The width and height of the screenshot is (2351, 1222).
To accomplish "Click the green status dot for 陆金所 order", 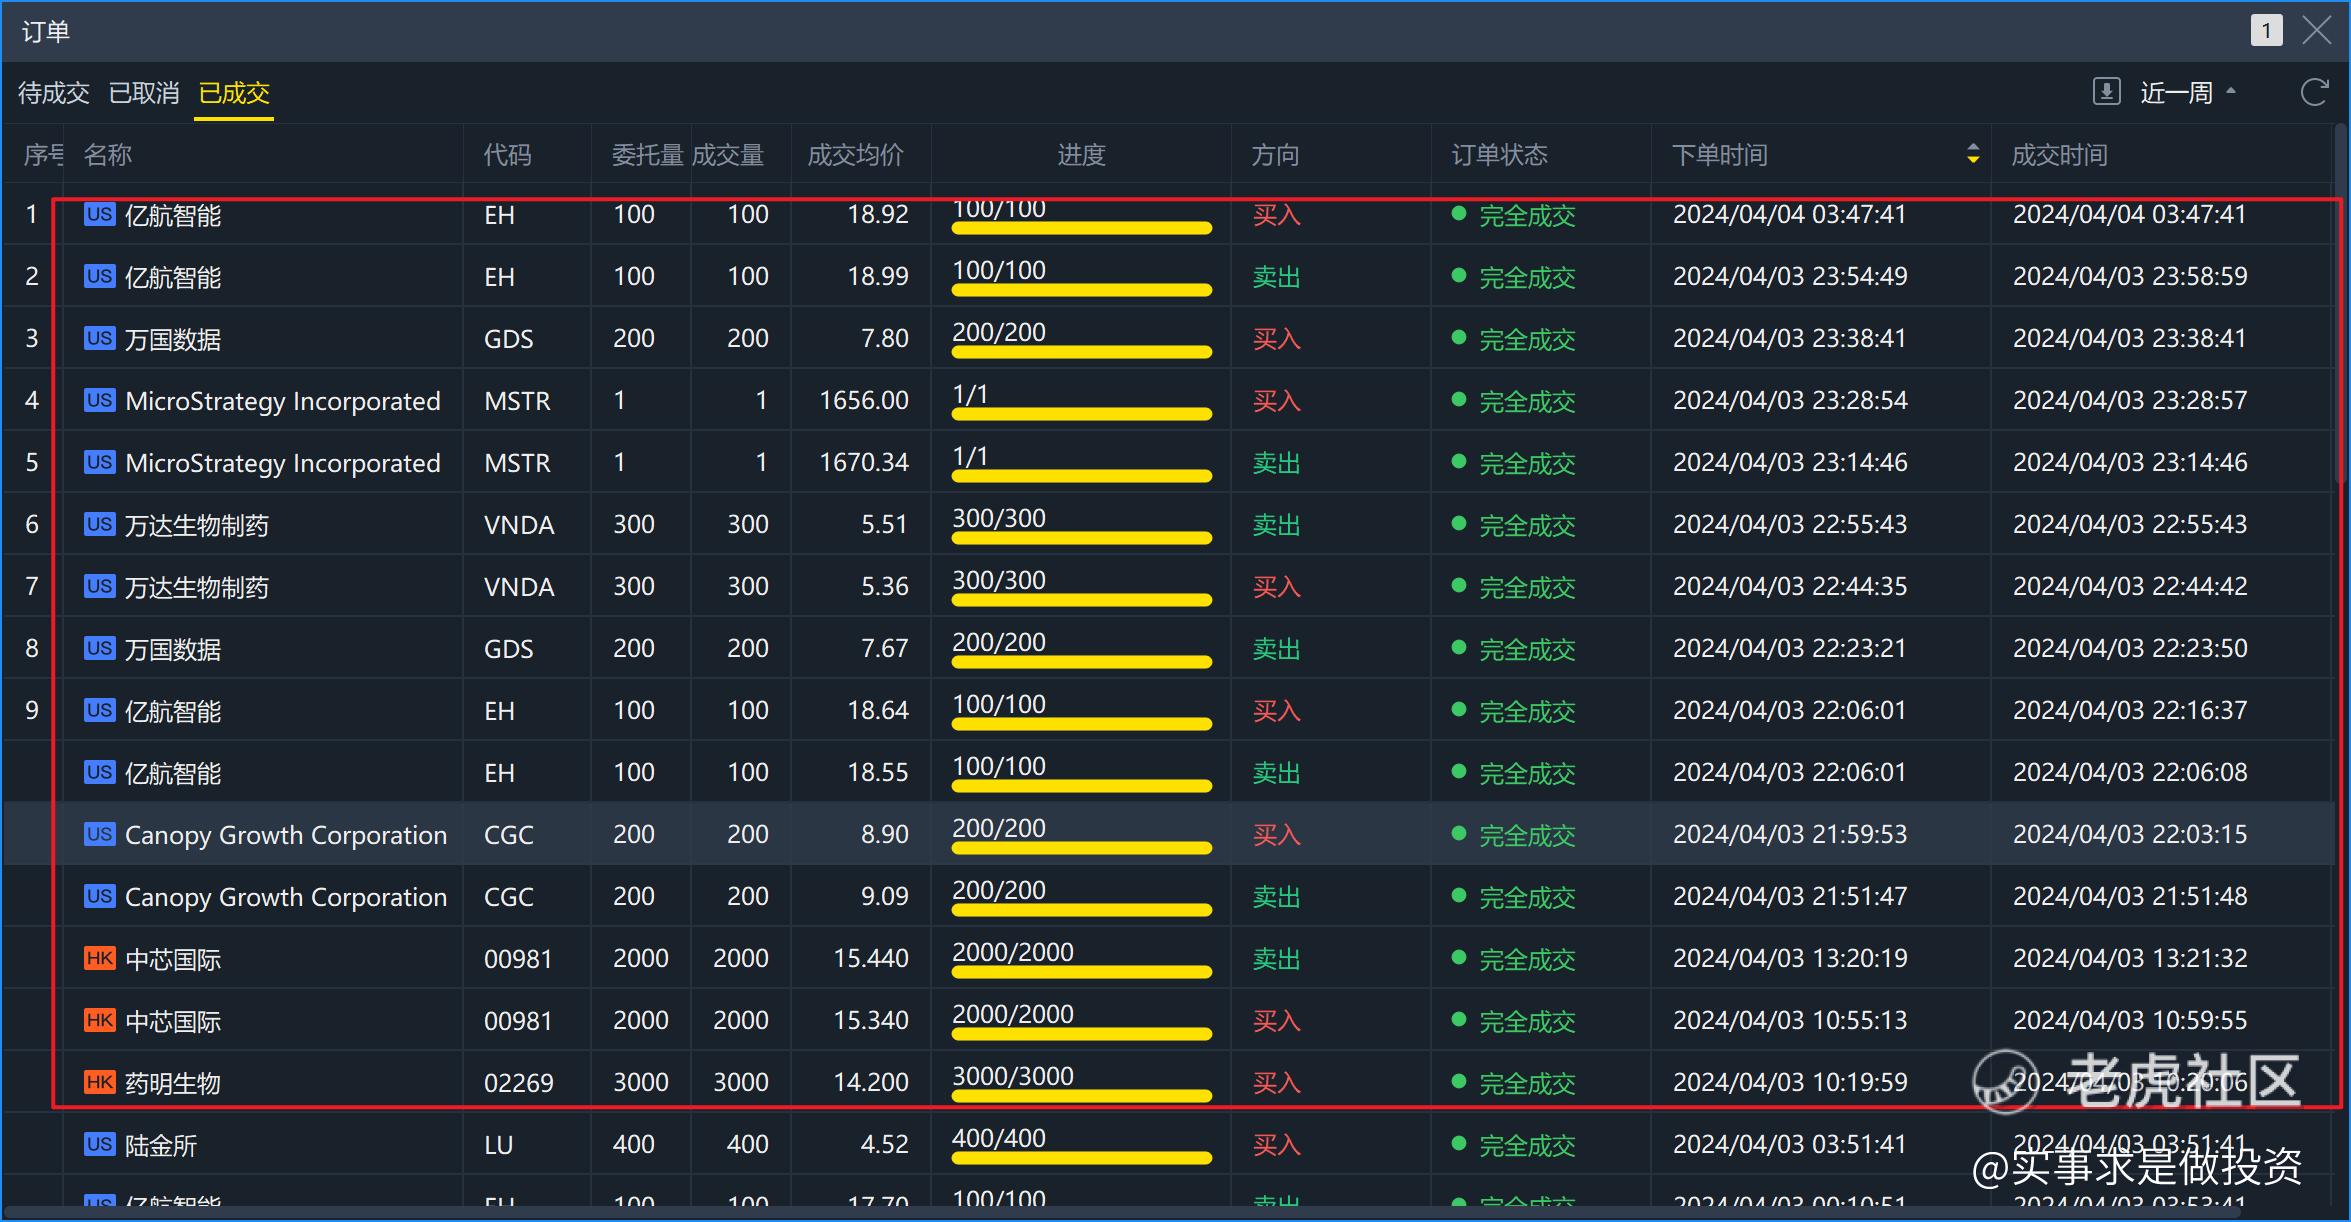I will tap(1458, 1143).
